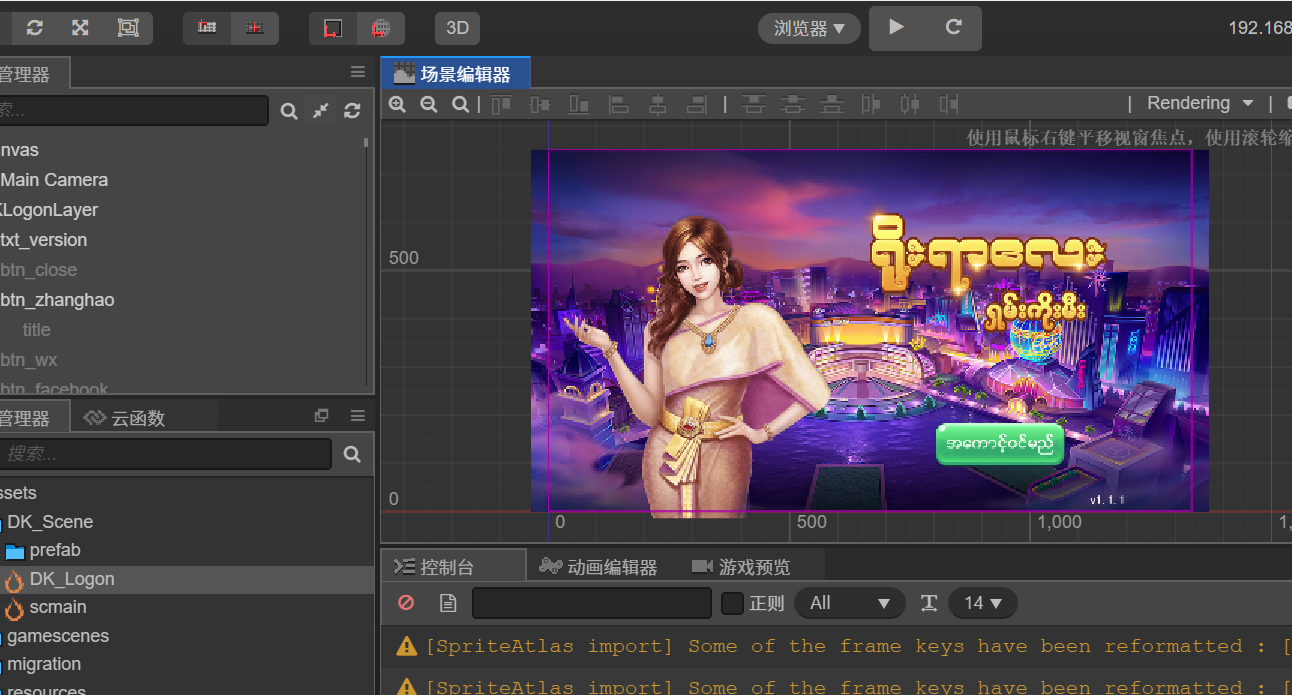1292x695 pixels.
Task: Select the btn_close node
Action: coord(38,270)
